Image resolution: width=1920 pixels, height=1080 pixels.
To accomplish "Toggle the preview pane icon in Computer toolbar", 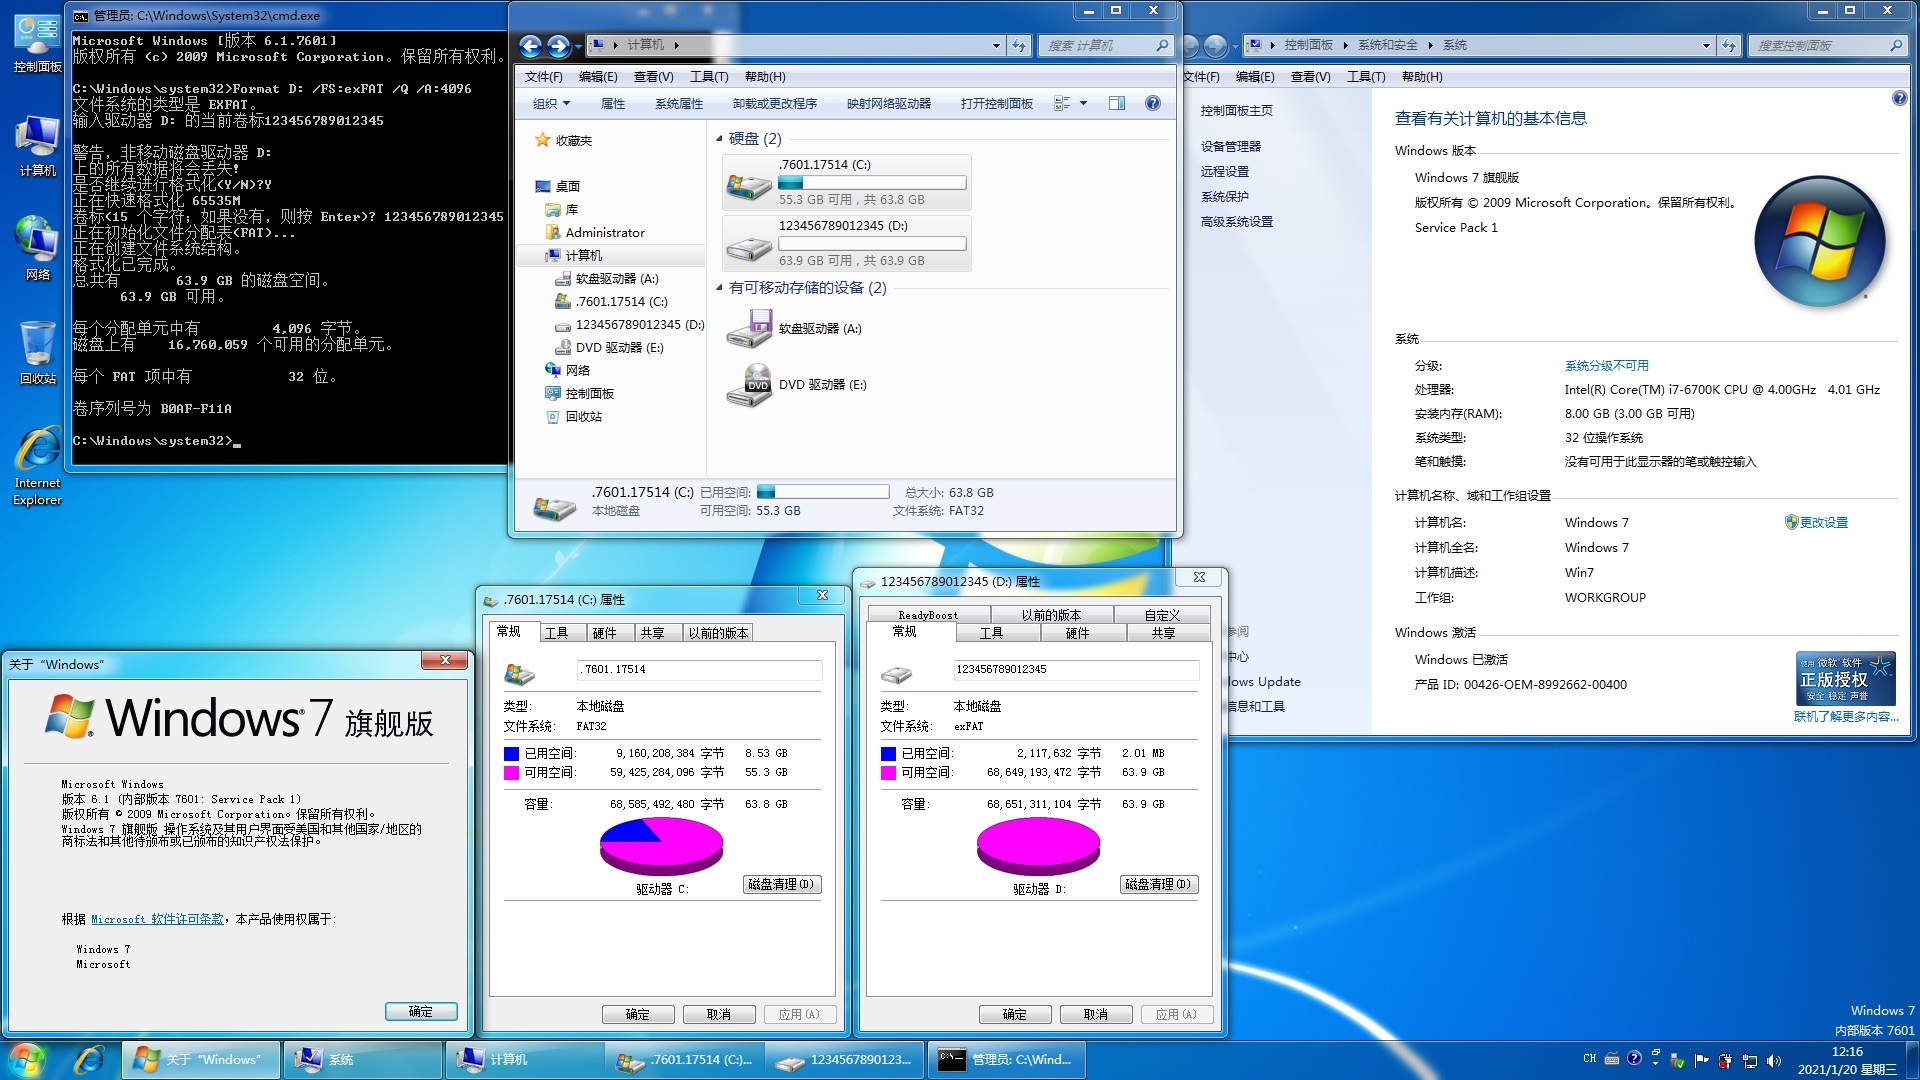I will tap(1117, 103).
